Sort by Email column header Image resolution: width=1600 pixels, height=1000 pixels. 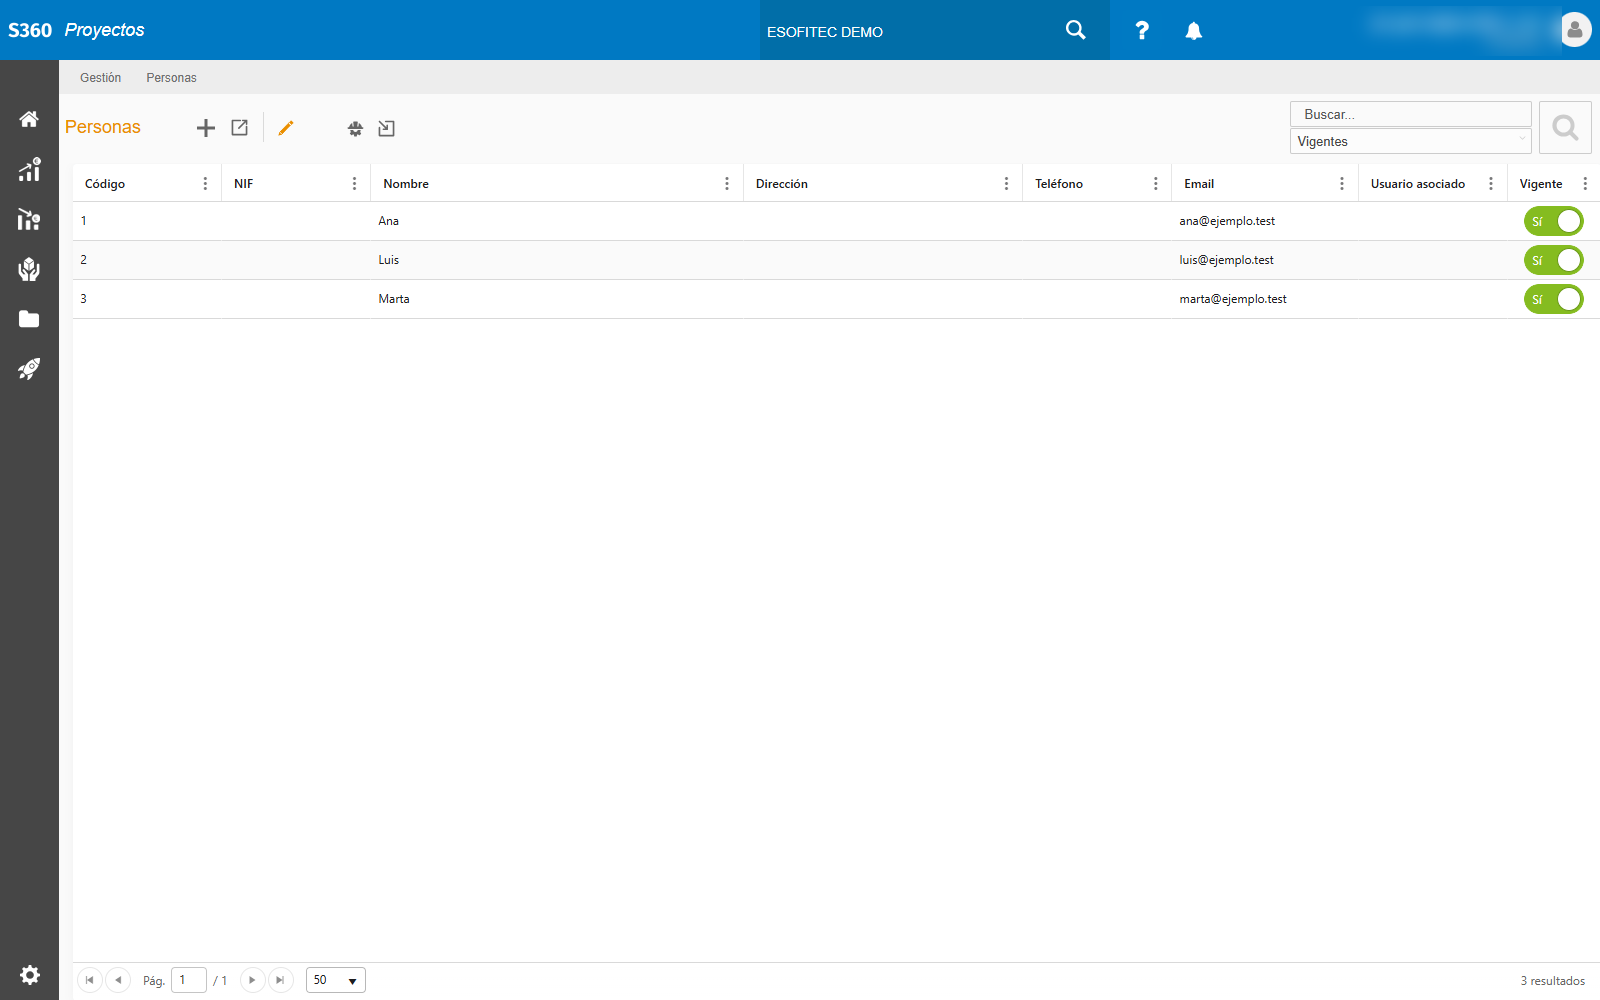point(1199,184)
